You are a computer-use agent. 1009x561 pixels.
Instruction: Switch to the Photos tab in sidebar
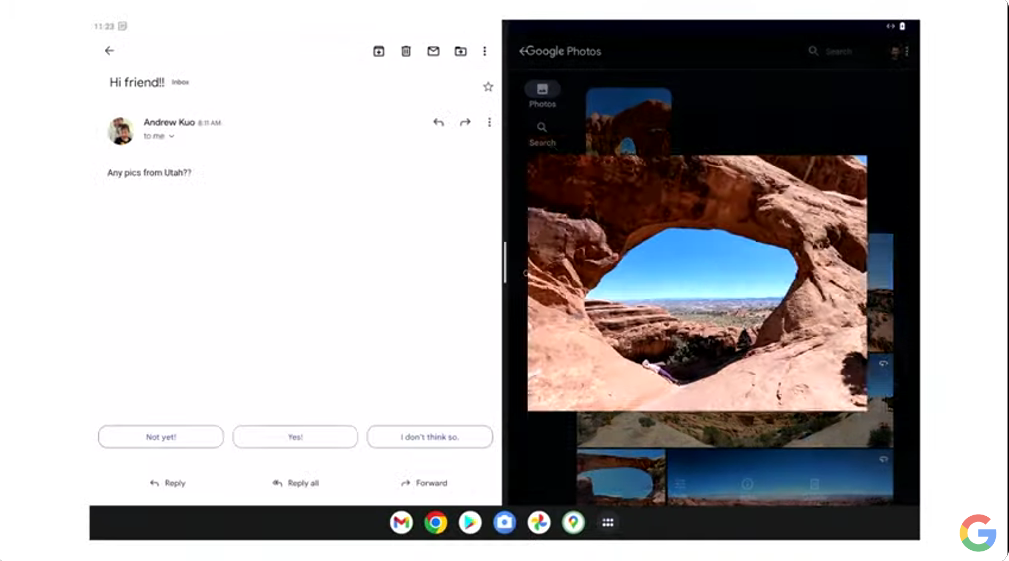[x=542, y=95]
